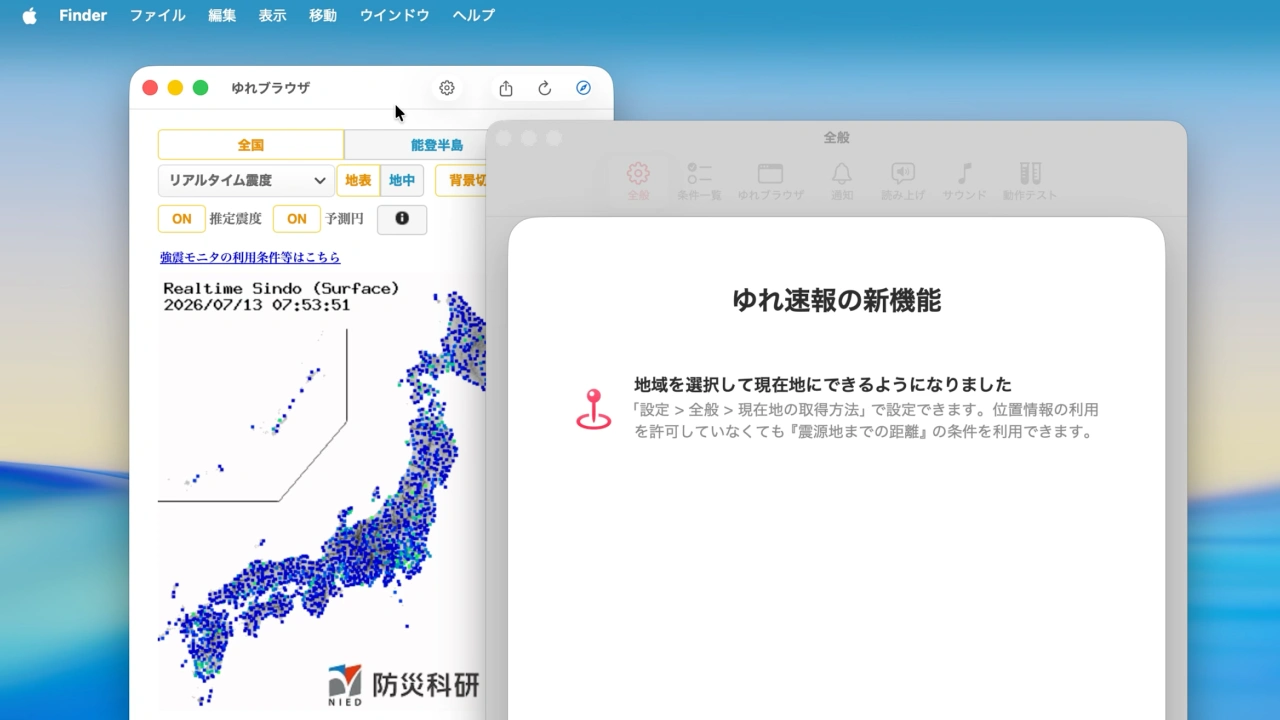Open the 移動 menu
This screenshot has height=720, width=1280.
coord(323,15)
